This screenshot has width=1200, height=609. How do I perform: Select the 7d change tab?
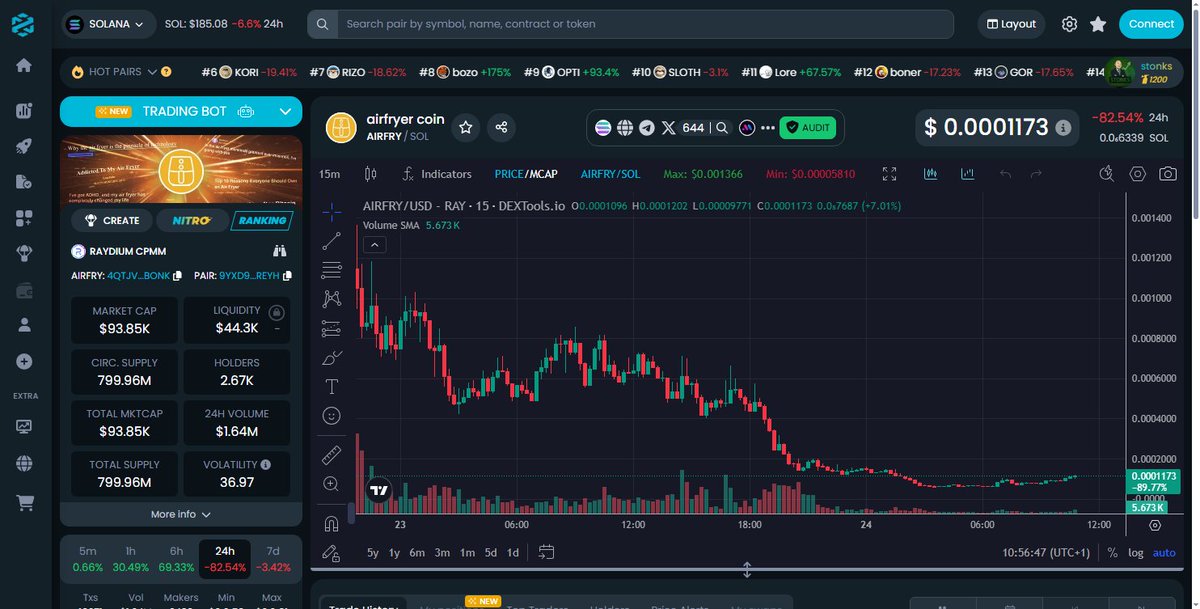tap(273, 559)
